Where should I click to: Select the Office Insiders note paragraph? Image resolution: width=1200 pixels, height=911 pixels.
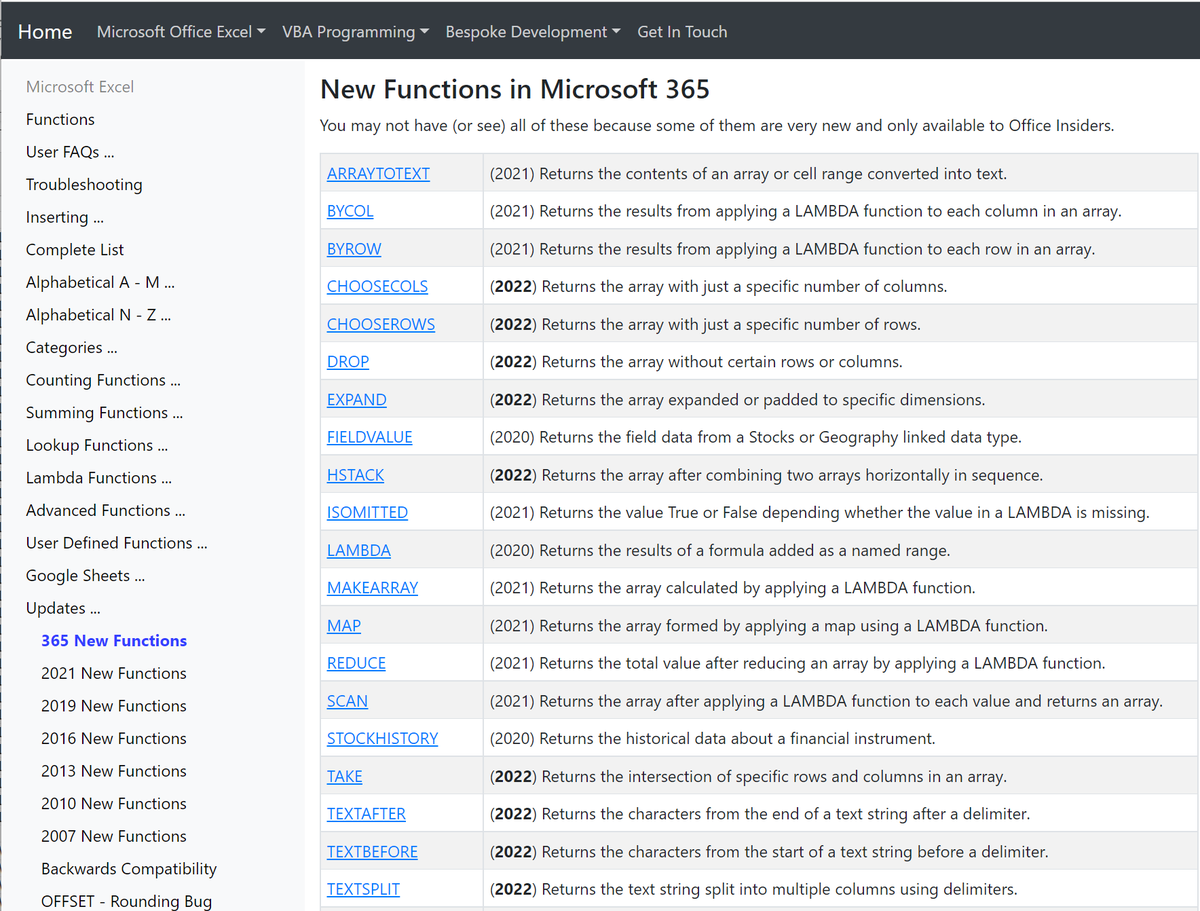coord(717,126)
